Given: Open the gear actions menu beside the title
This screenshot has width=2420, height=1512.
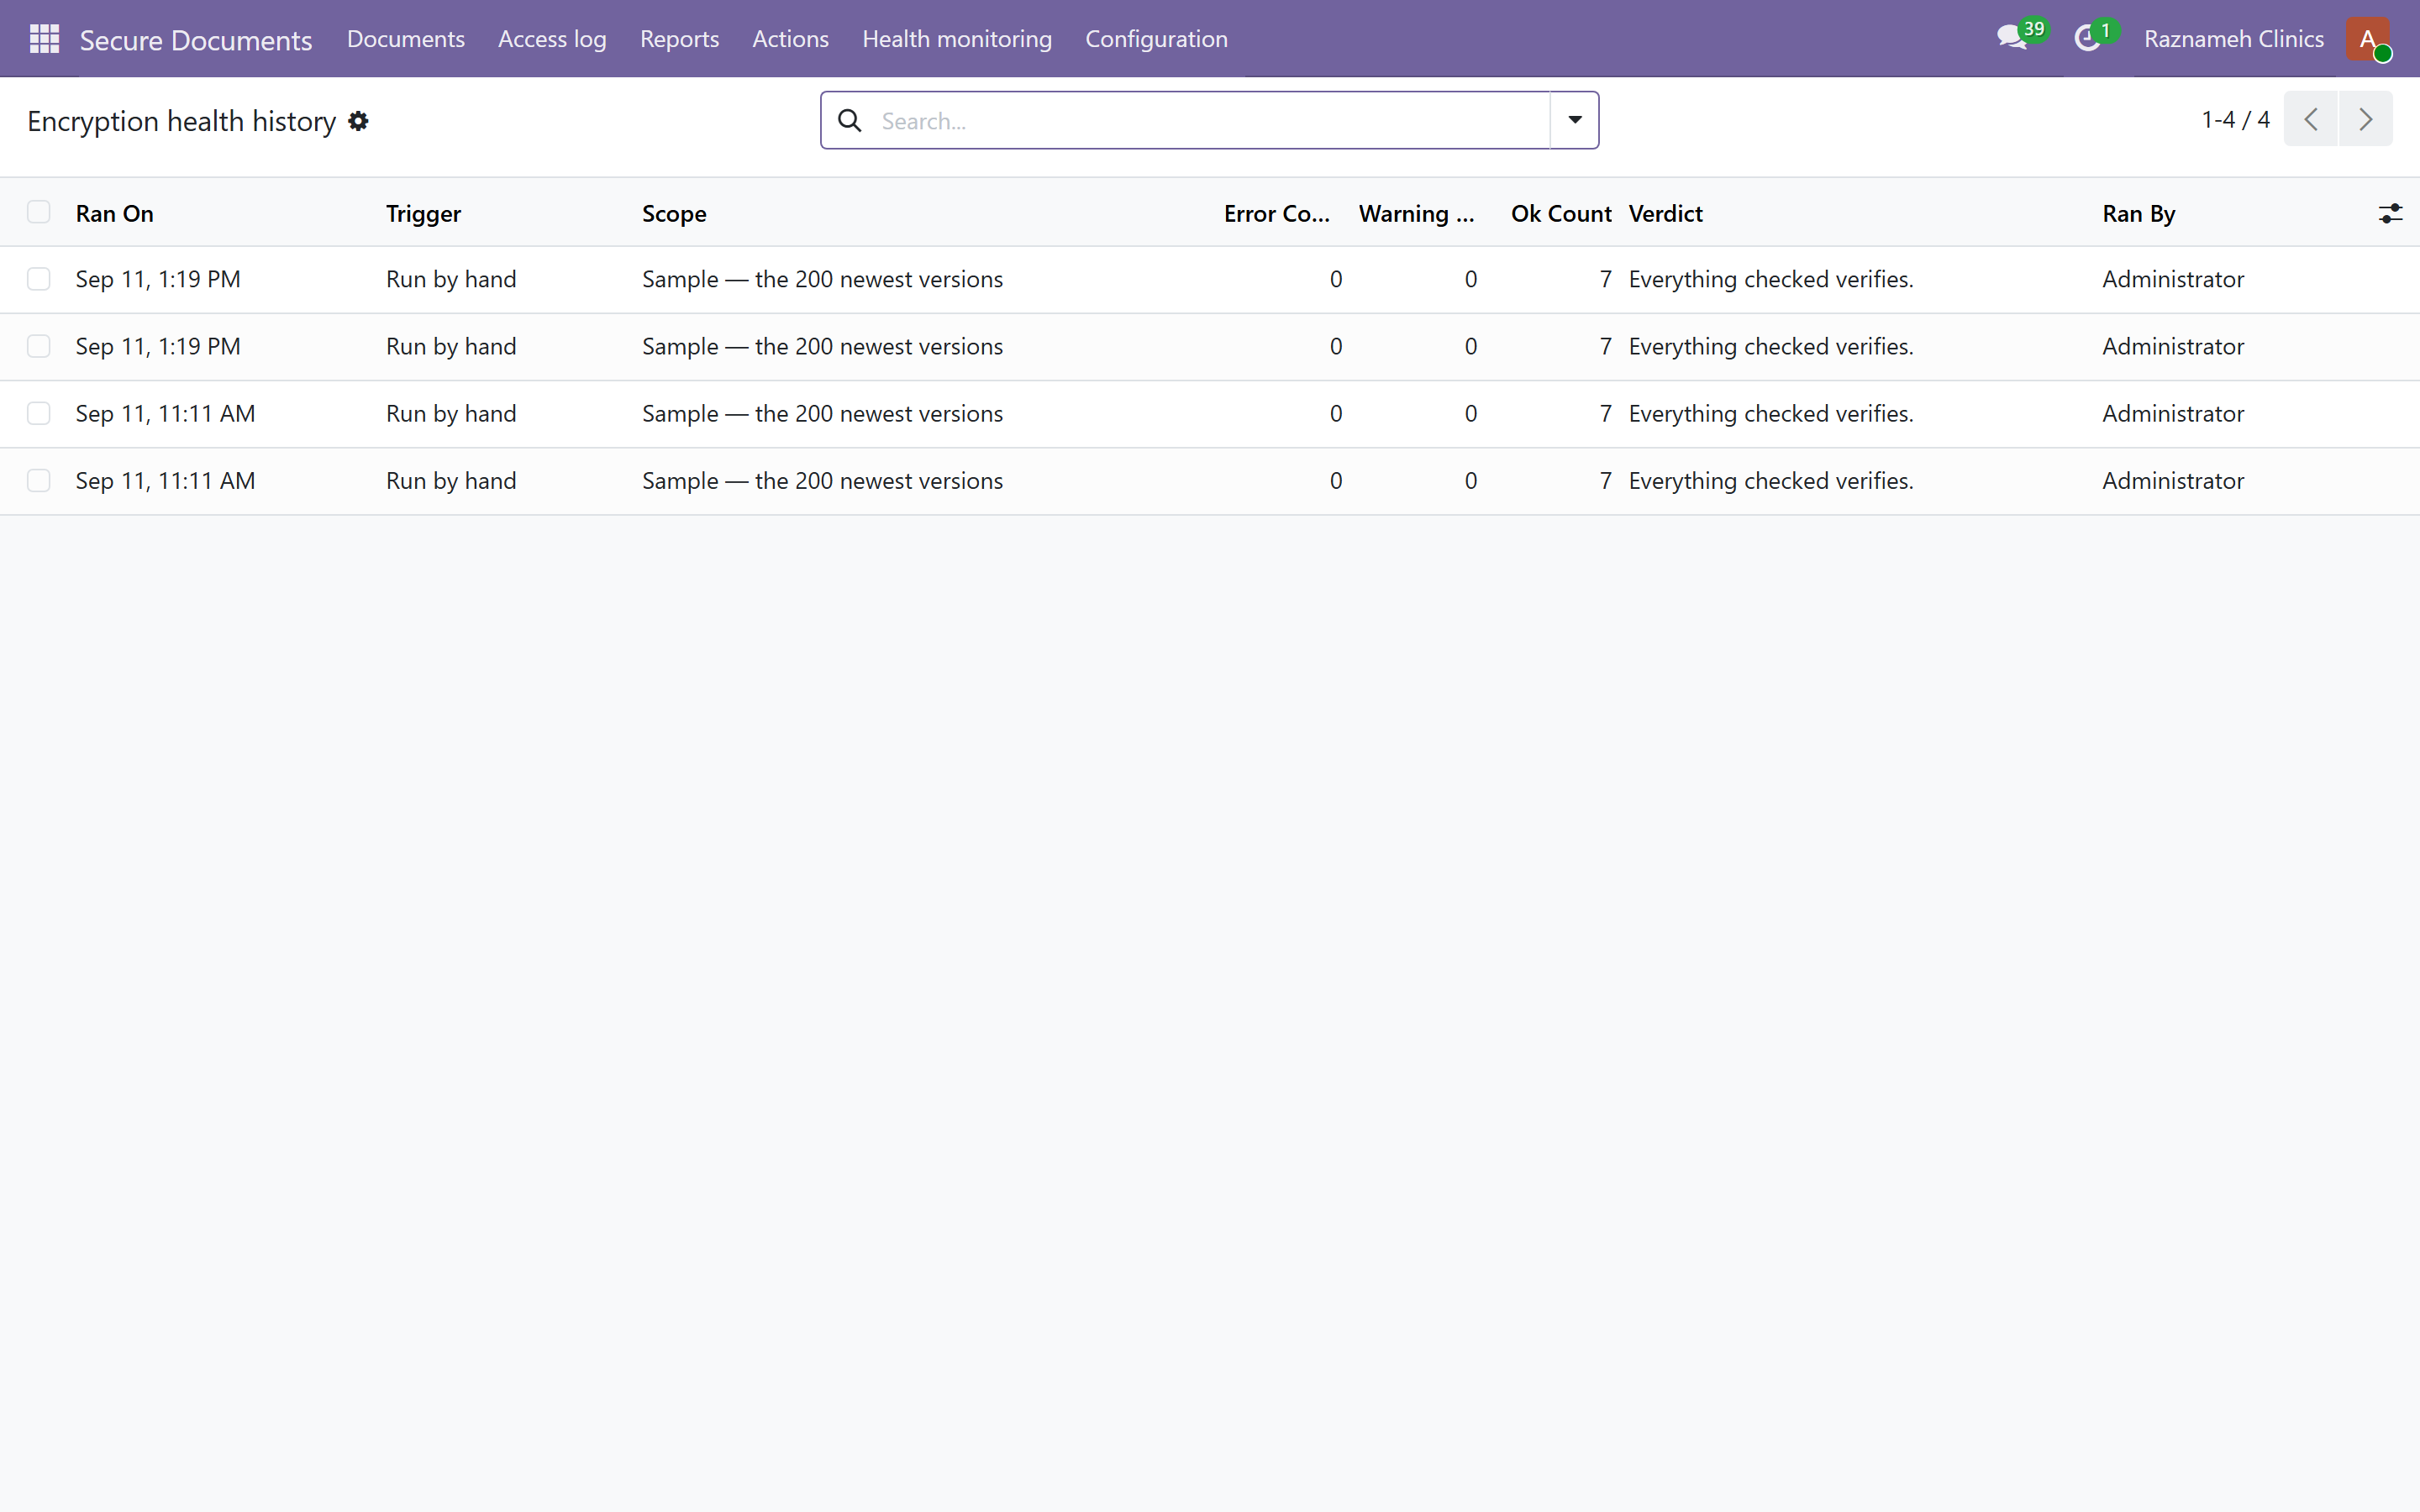Looking at the screenshot, I should (358, 121).
